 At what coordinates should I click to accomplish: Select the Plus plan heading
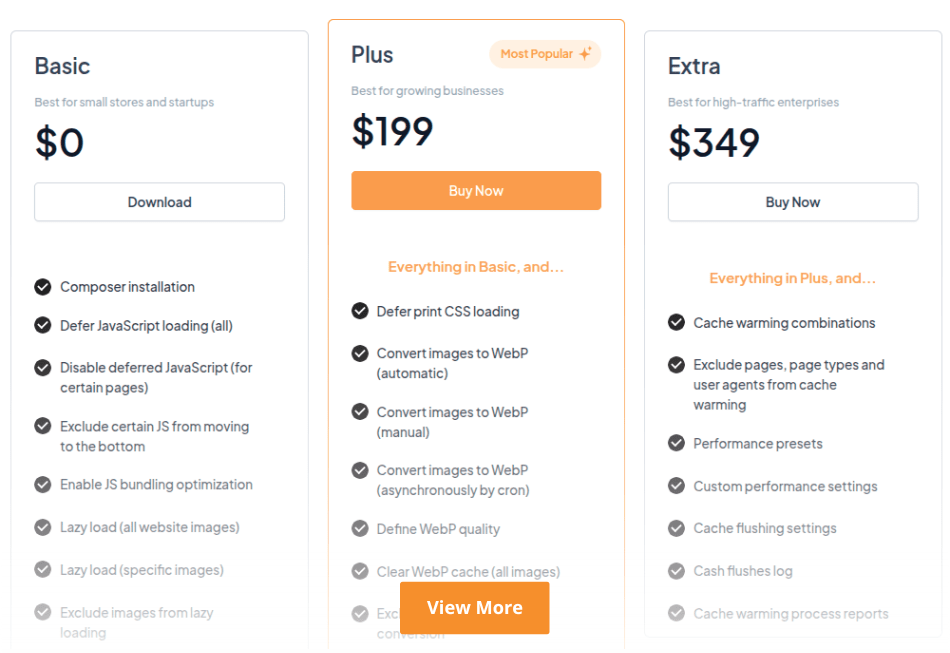pyautogui.click(x=372, y=55)
